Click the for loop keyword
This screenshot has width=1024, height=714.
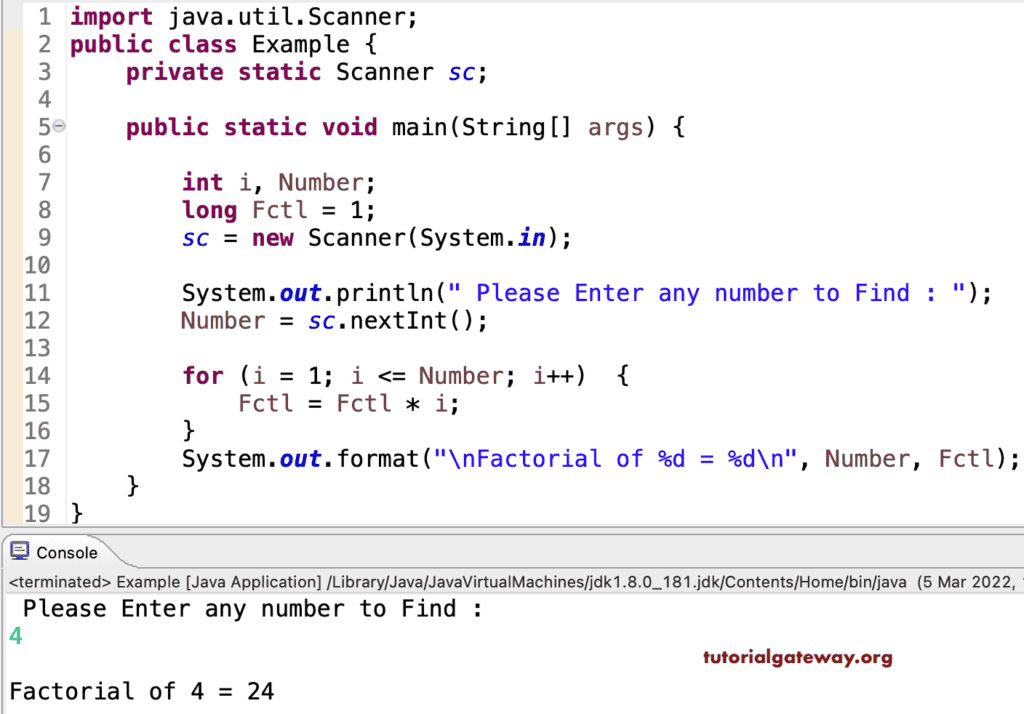202,375
